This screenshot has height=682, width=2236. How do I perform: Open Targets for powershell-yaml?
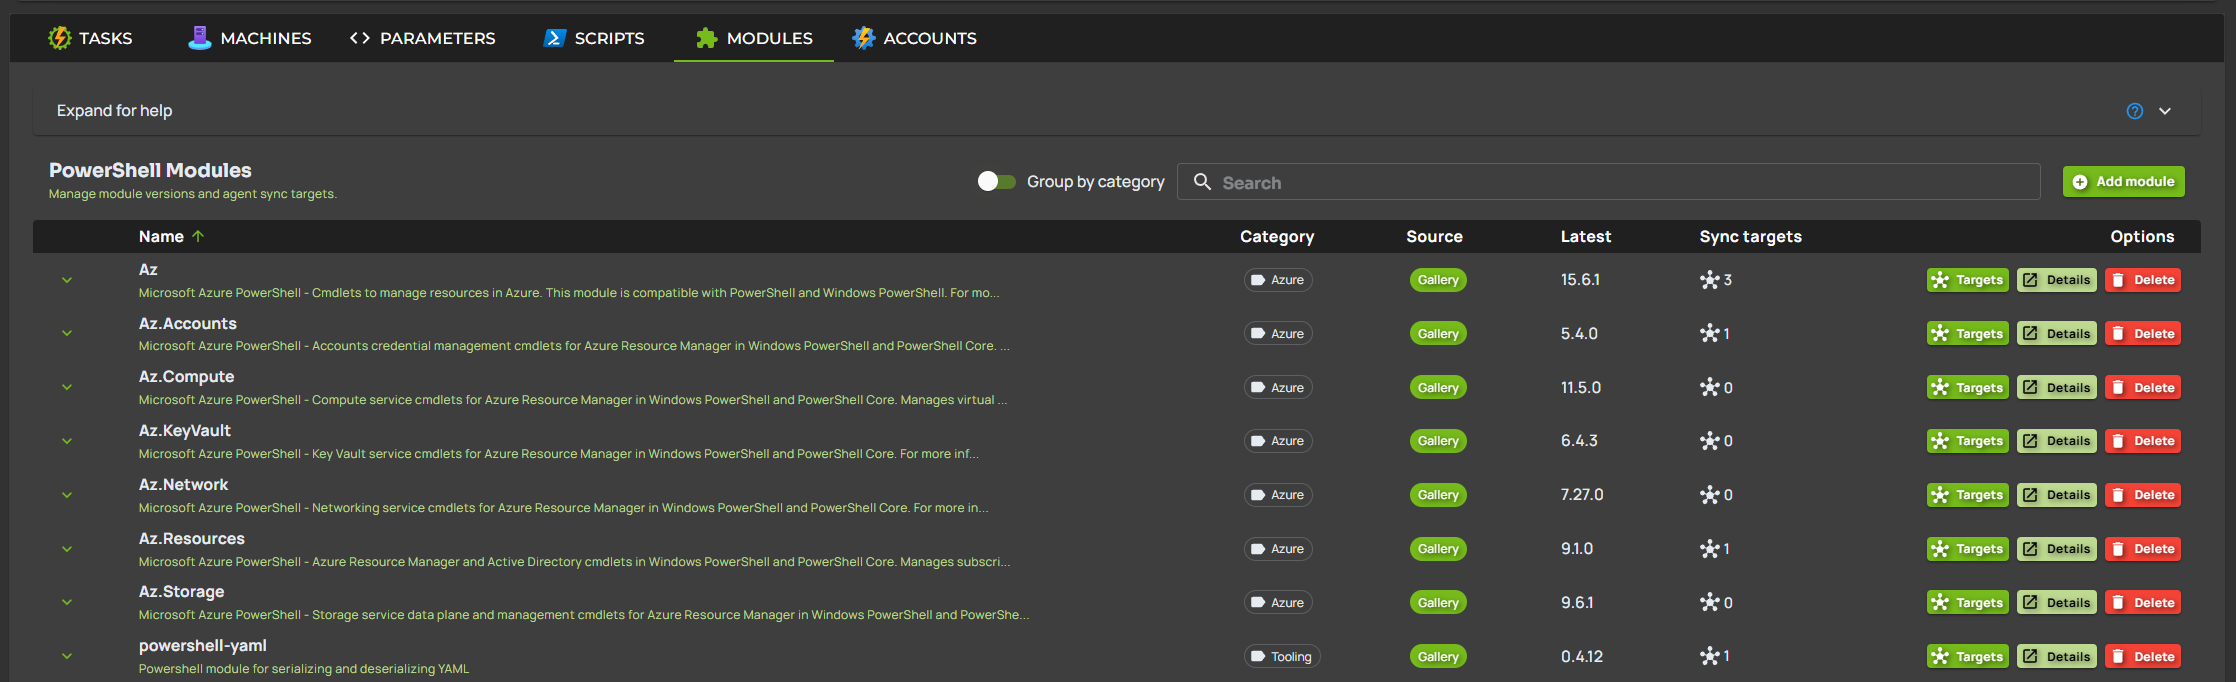(1967, 656)
